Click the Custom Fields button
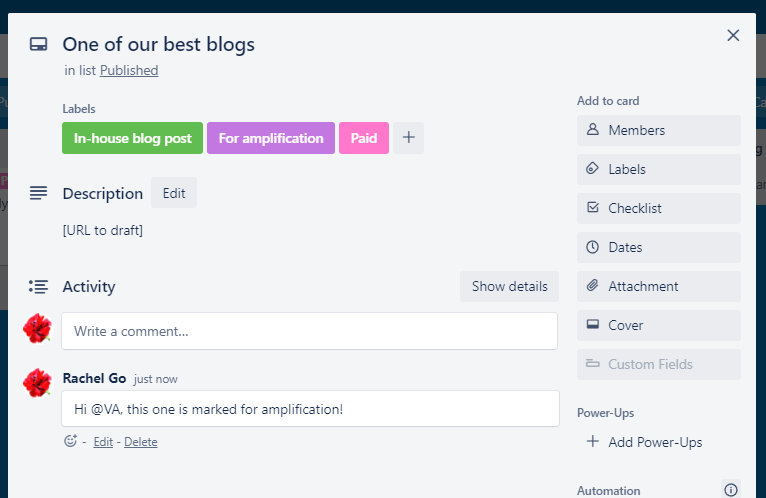 pyautogui.click(x=659, y=365)
